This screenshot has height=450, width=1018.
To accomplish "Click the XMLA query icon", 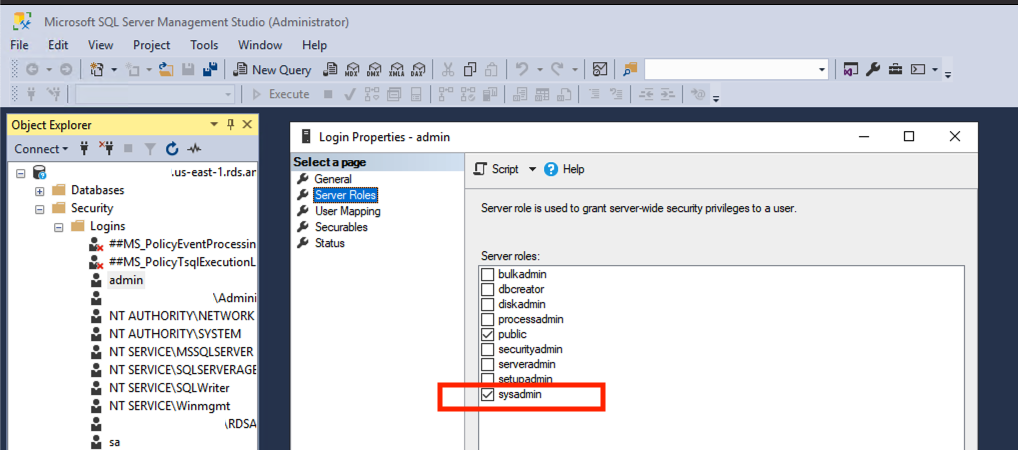I will tap(397, 69).
